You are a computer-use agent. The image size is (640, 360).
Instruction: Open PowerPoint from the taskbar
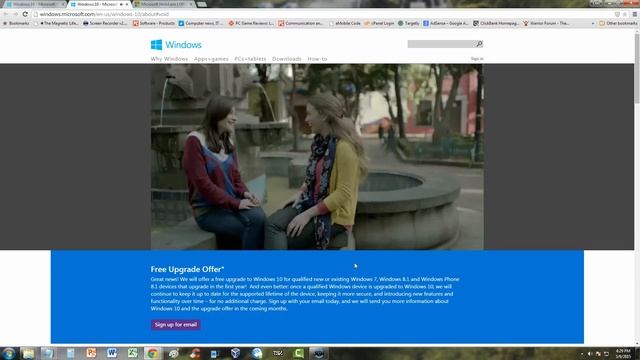click(91, 353)
